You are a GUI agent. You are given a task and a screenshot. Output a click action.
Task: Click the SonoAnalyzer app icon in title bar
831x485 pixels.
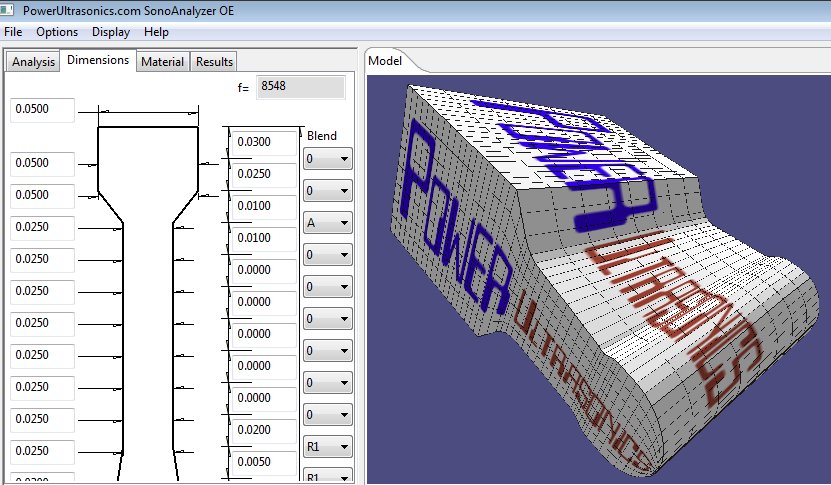(7, 10)
